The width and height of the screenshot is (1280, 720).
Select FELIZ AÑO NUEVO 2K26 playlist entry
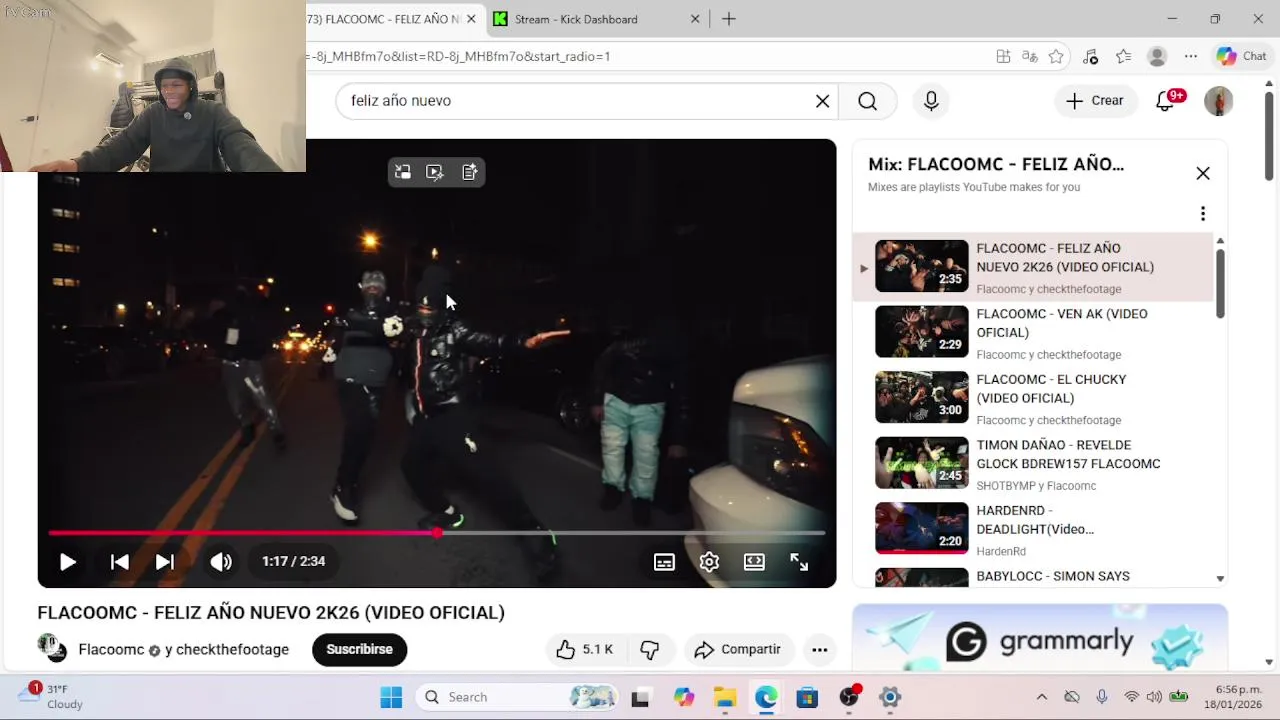tap(1033, 266)
